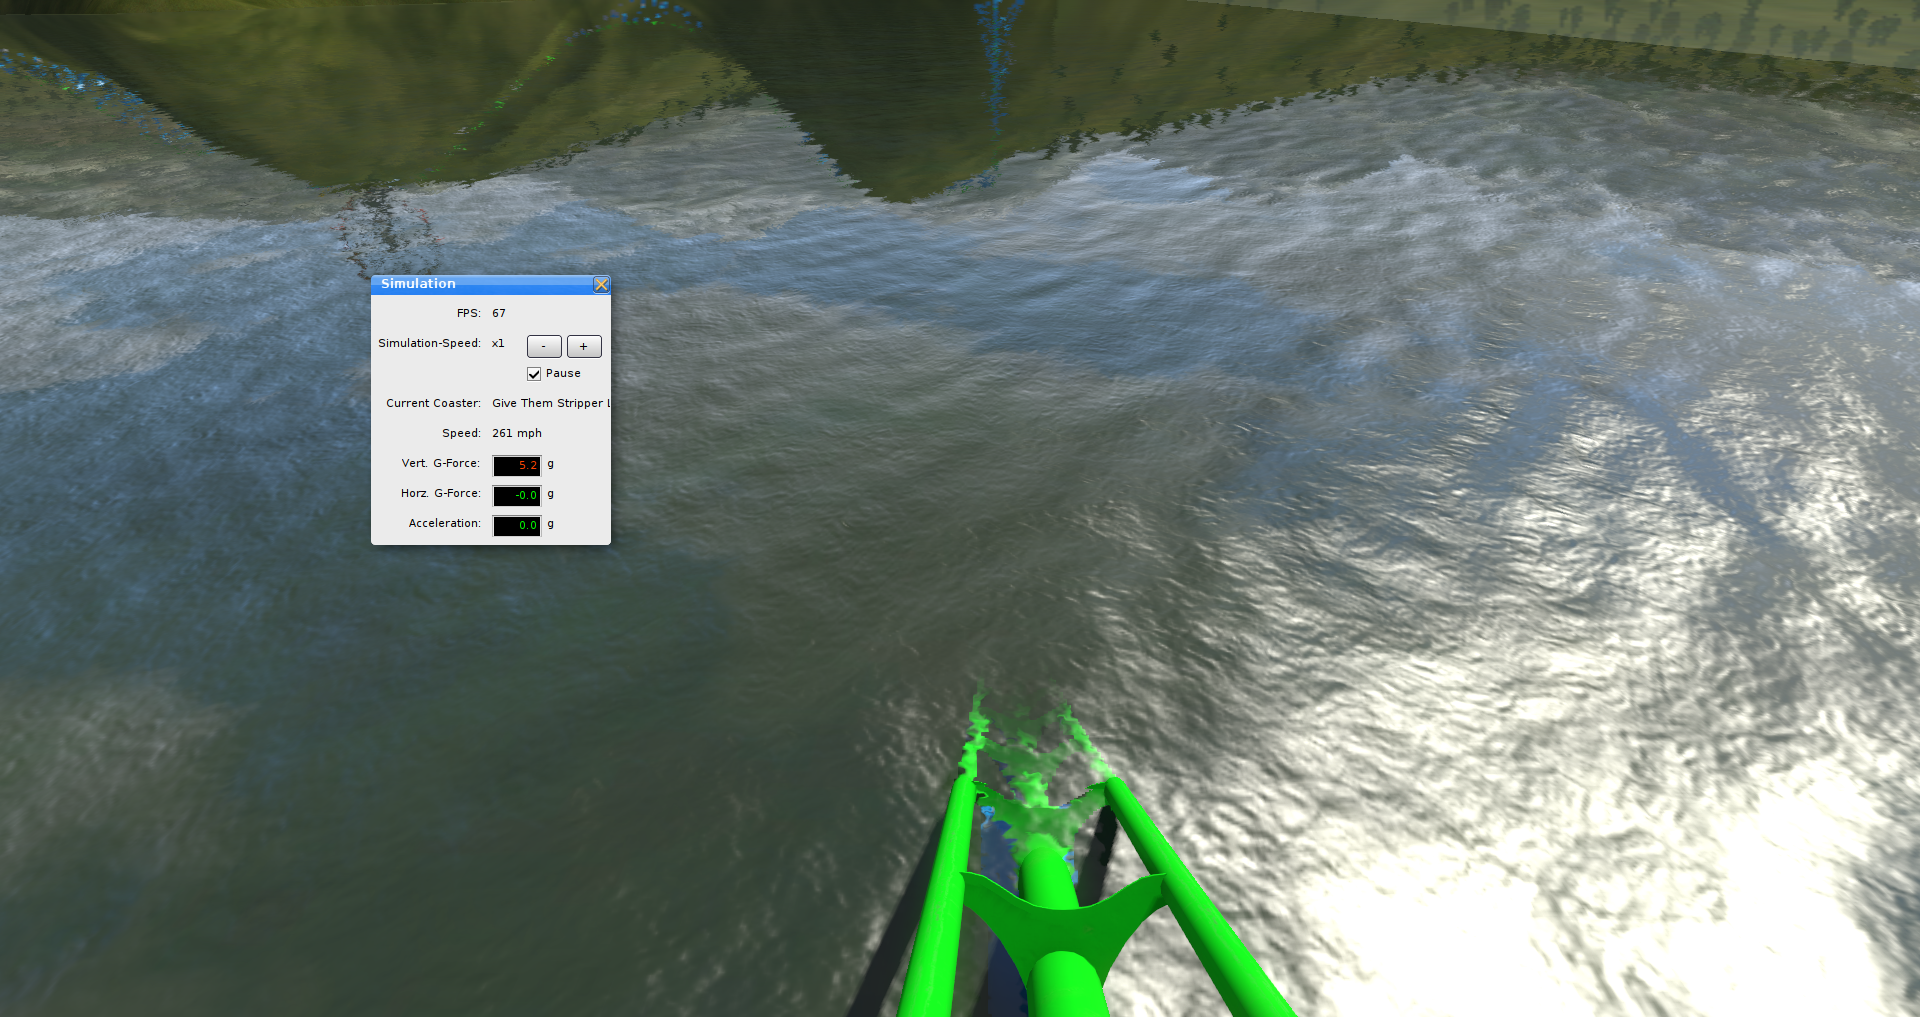Image resolution: width=1920 pixels, height=1017 pixels.
Task: Click the FPS value 67
Action: click(499, 314)
